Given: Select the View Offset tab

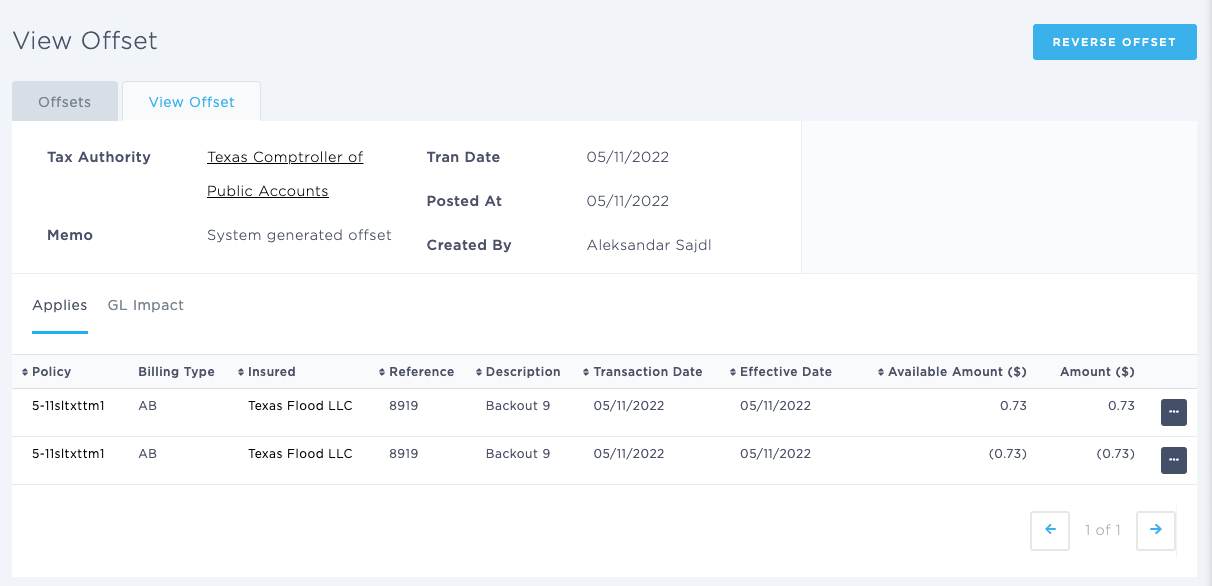Looking at the screenshot, I should point(191,102).
